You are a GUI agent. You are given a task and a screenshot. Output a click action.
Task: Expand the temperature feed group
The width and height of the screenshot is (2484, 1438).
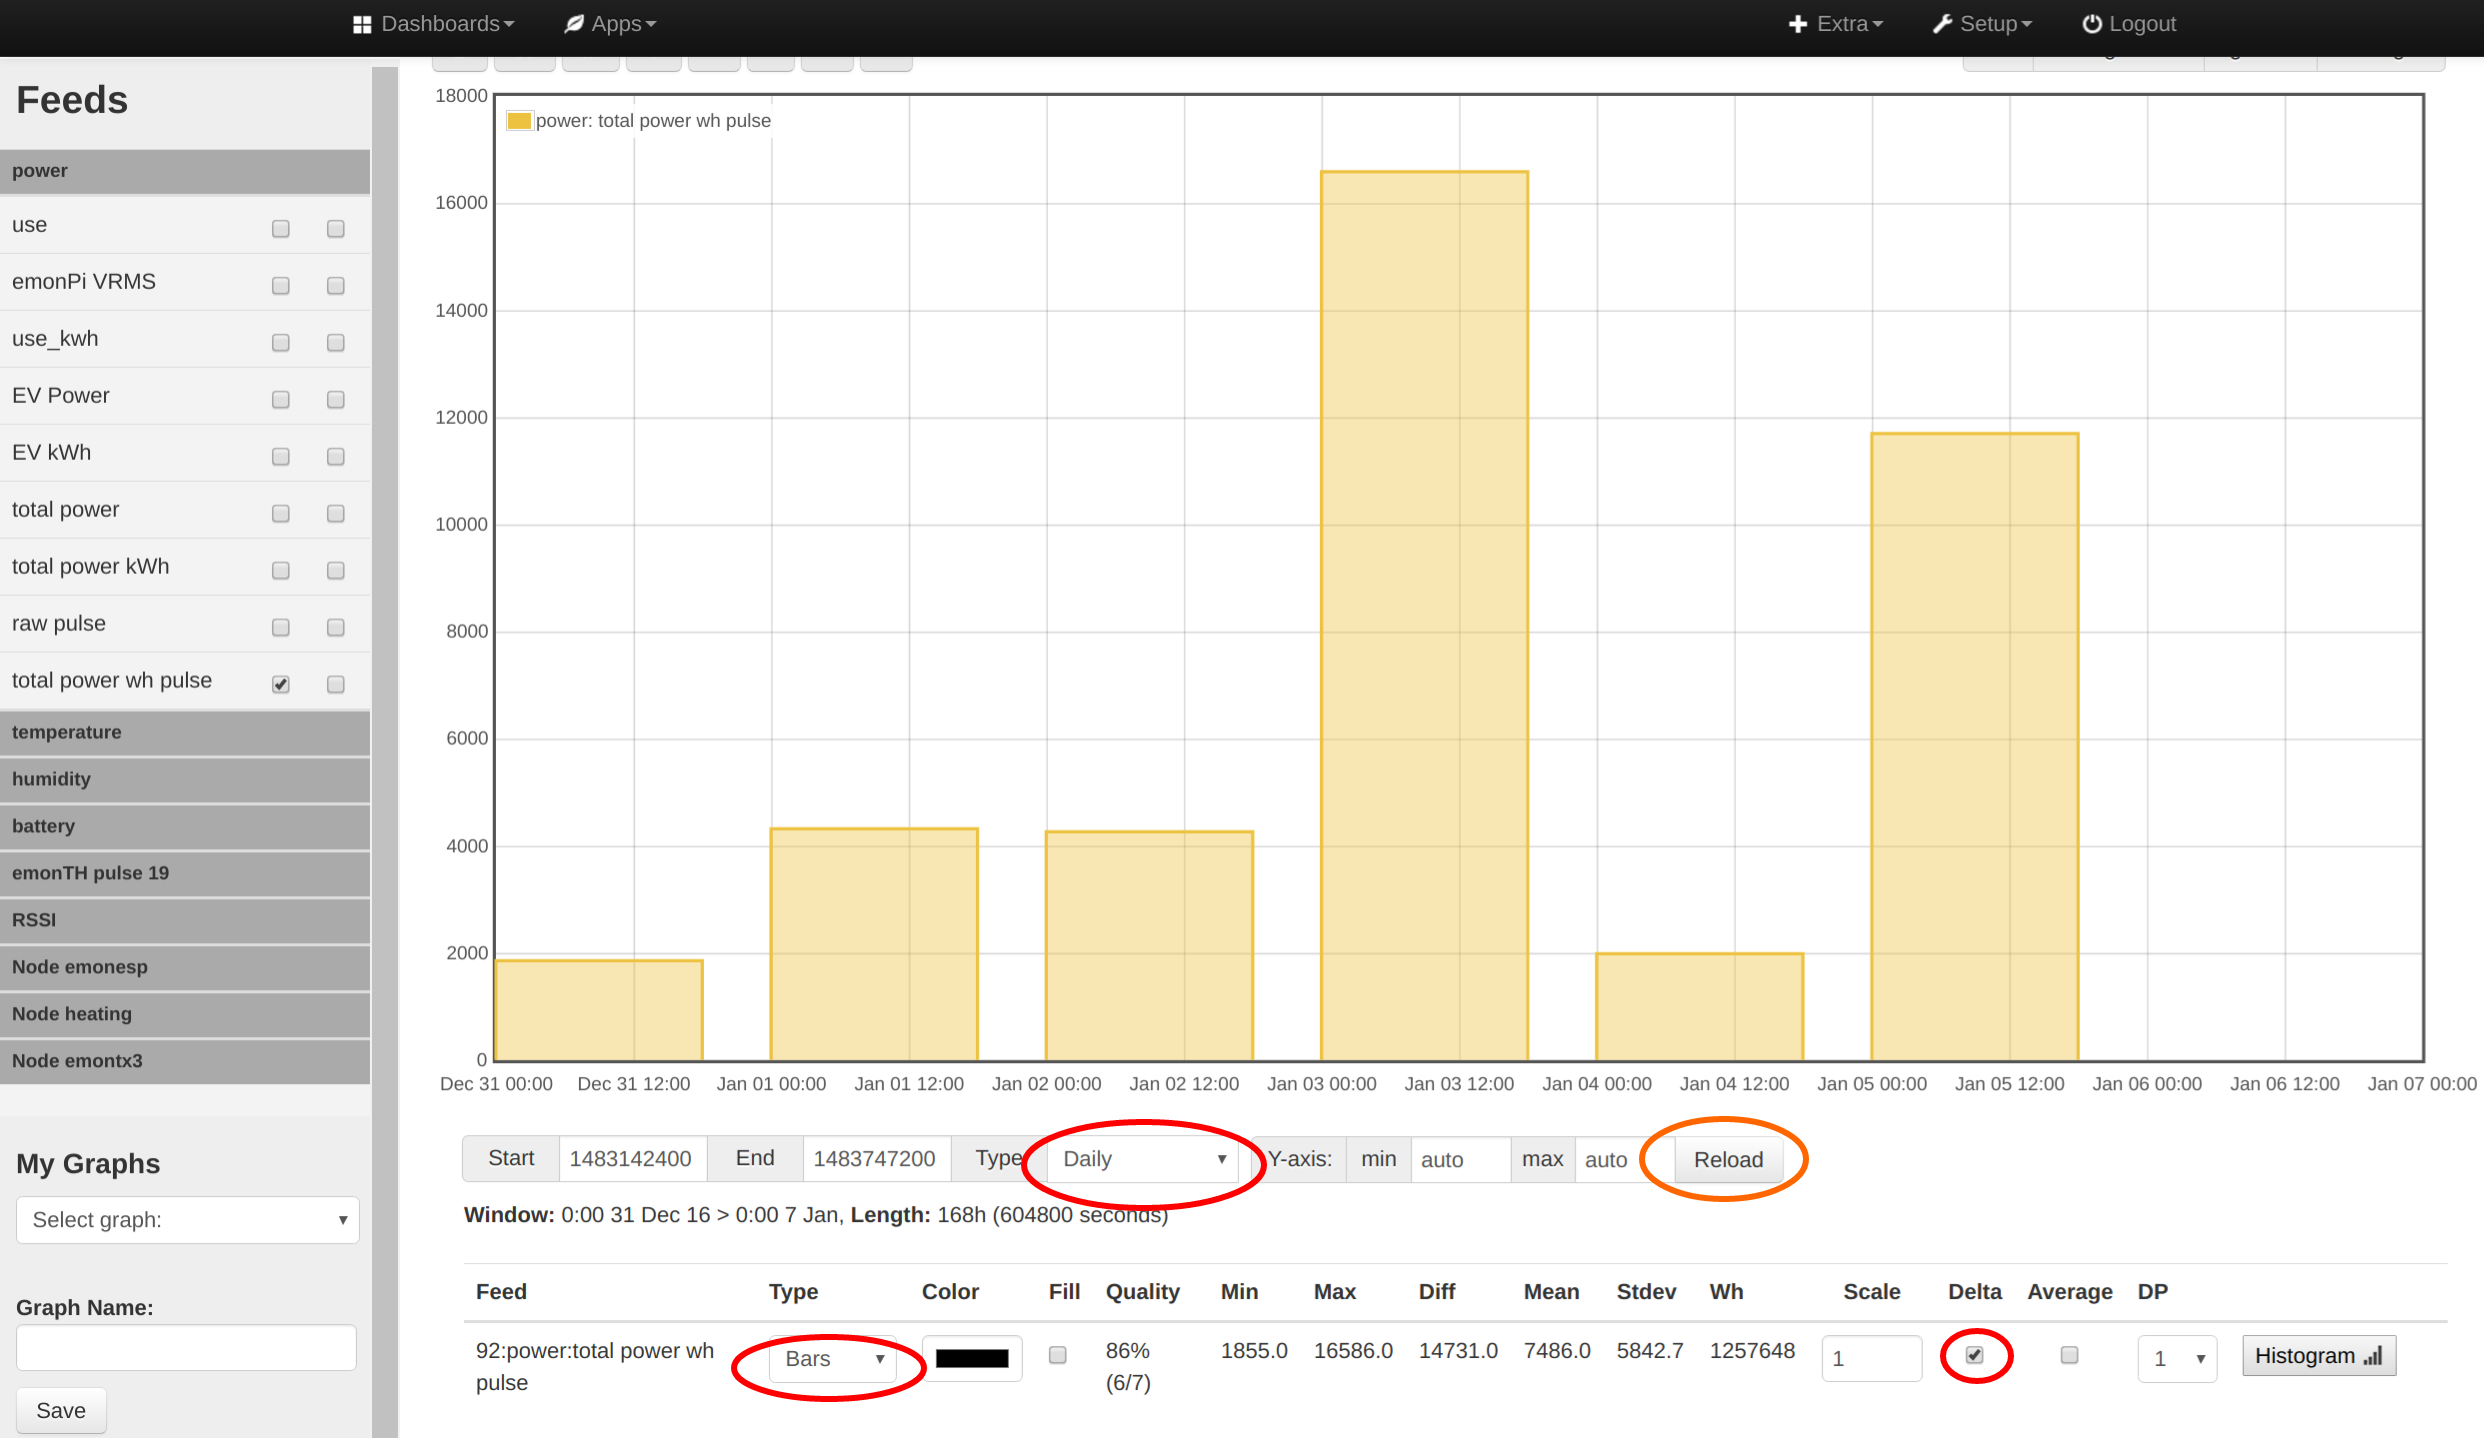click(185, 733)
